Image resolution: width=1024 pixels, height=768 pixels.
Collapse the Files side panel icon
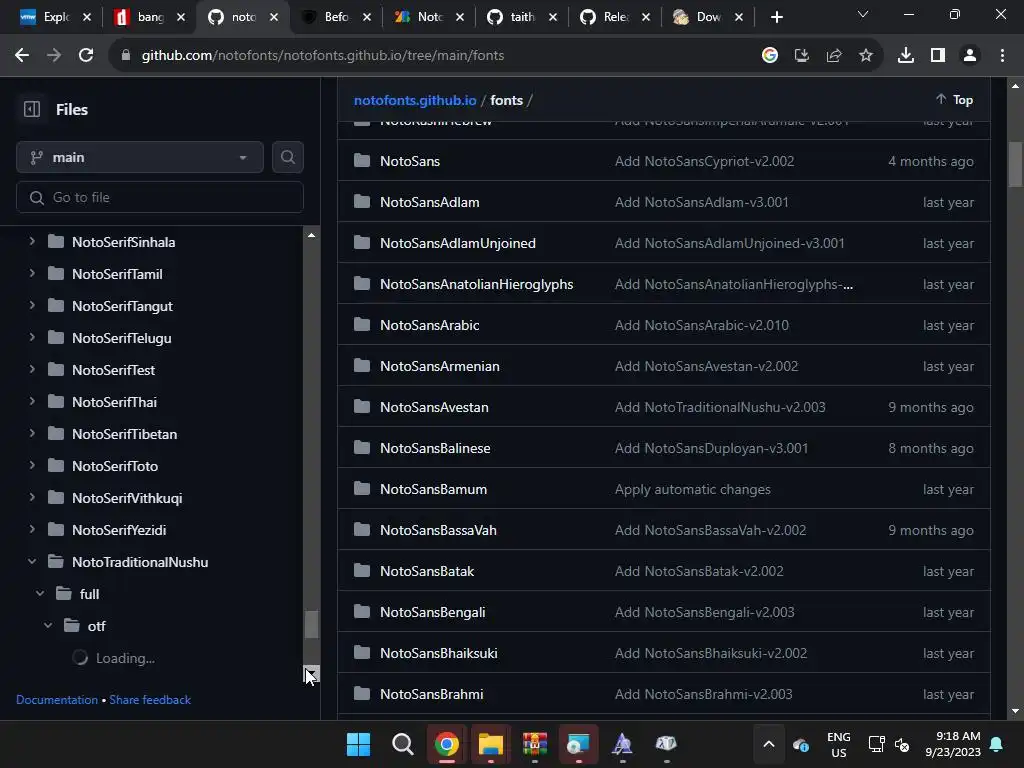[x=32, y=109]
